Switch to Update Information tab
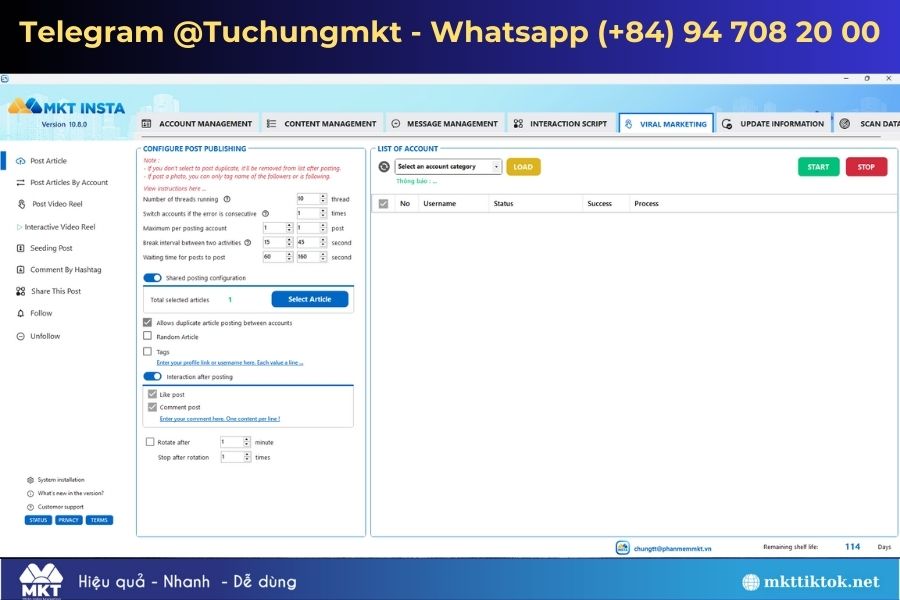900x600 pixels. pyautogui.click(x=774, y=123)
